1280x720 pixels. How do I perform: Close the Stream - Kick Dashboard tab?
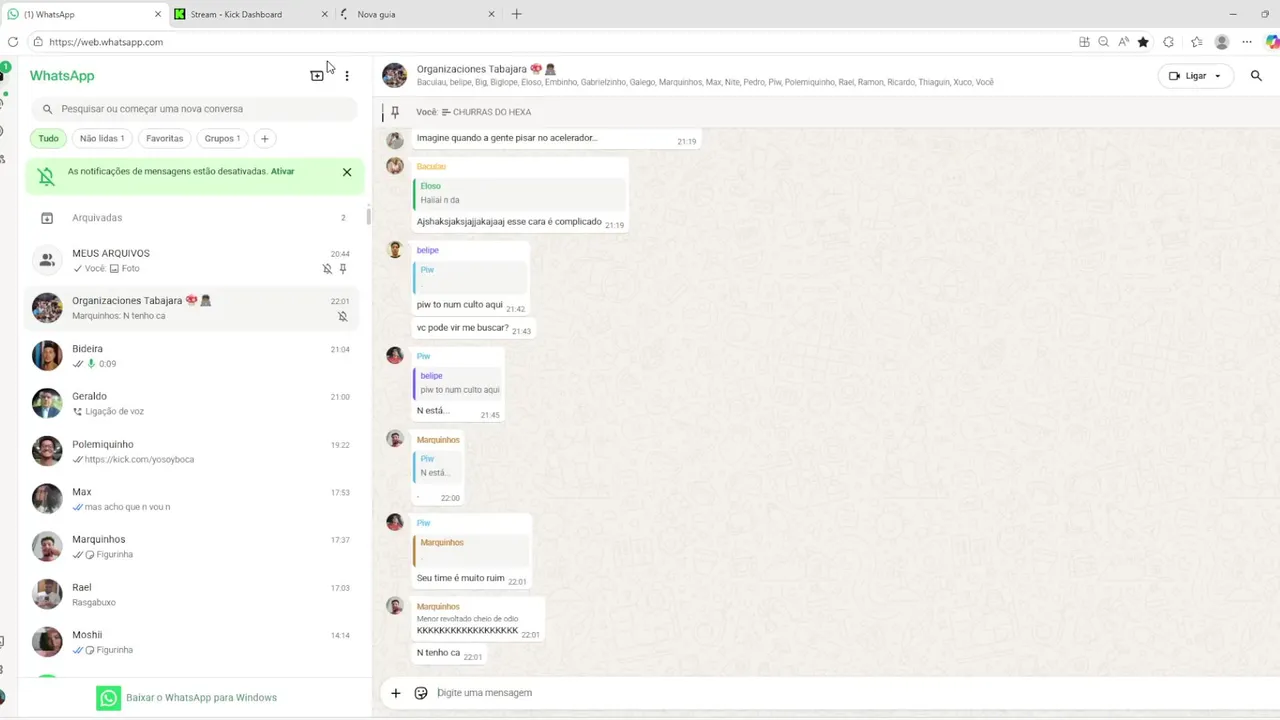325,14
